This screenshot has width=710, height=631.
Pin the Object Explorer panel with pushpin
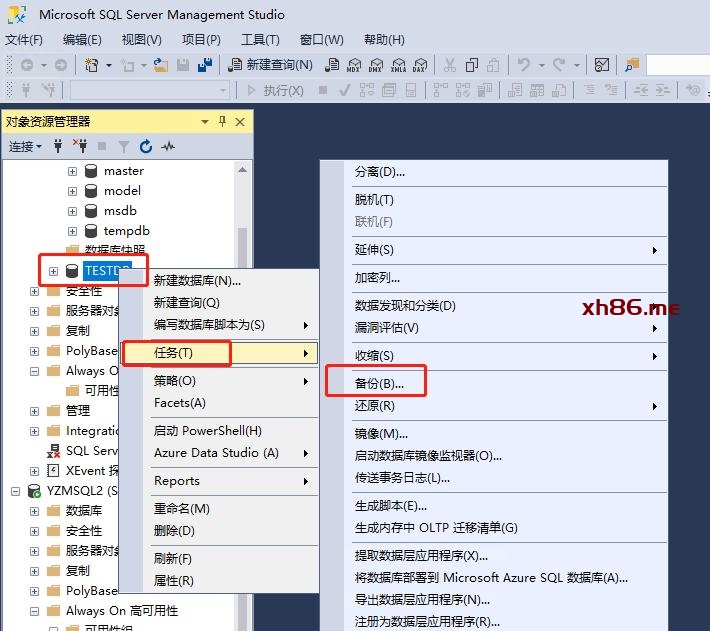click(x=222, y=122)
